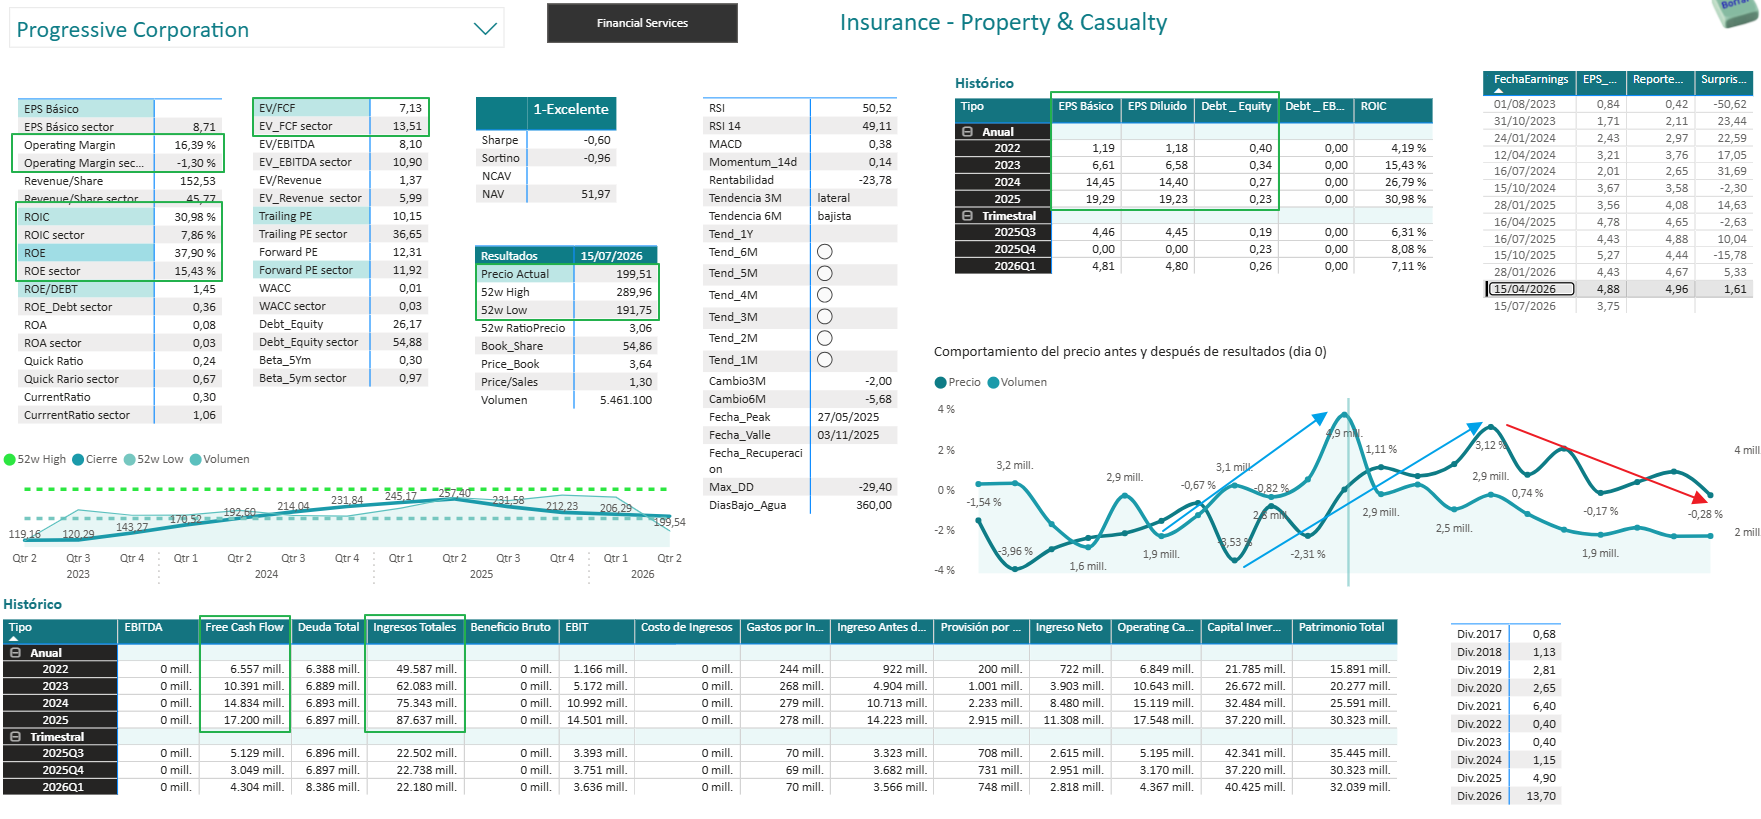The height and width of the screenshot is (819, 1761).
Task: Click the 2022 row in the EPS Básico table
Action: coord(1193,148)
